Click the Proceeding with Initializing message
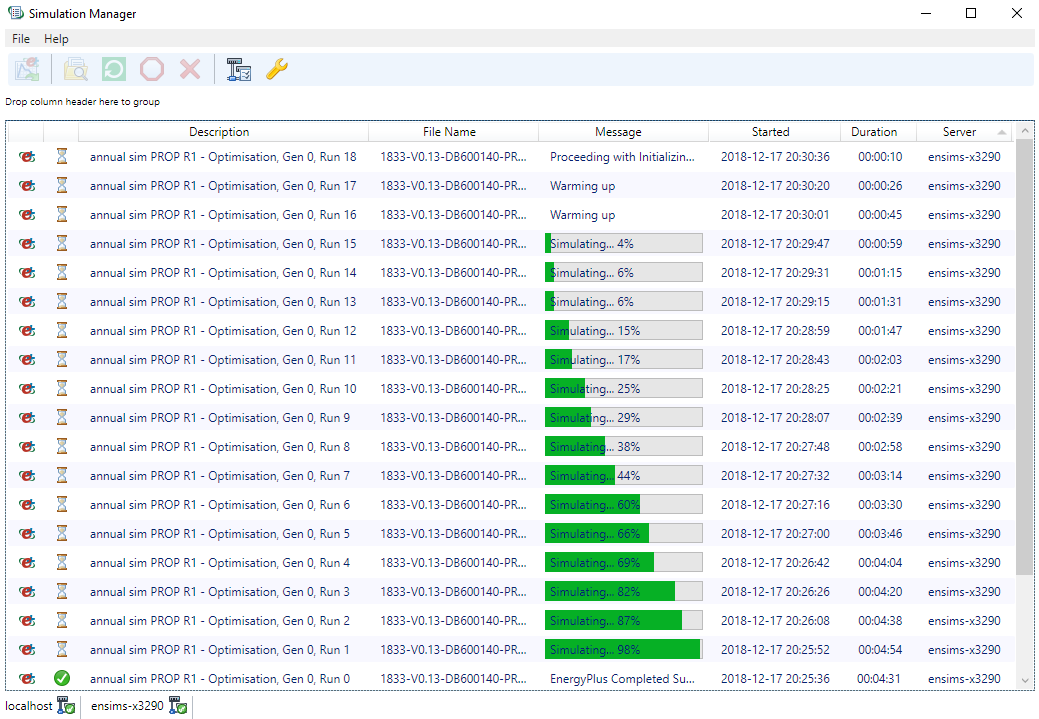Viewport: 1039px width, 719px height. (622, 157)
